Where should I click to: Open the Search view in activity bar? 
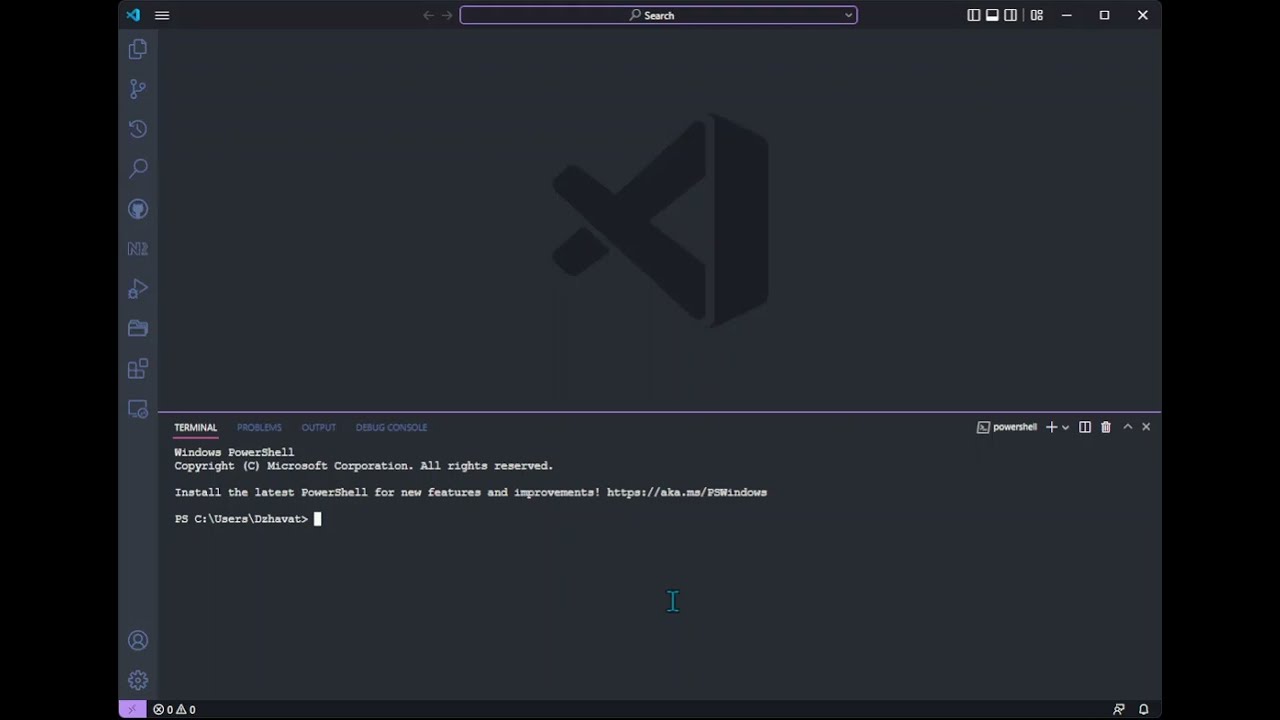pyautogui.click(x=138, y=169)
